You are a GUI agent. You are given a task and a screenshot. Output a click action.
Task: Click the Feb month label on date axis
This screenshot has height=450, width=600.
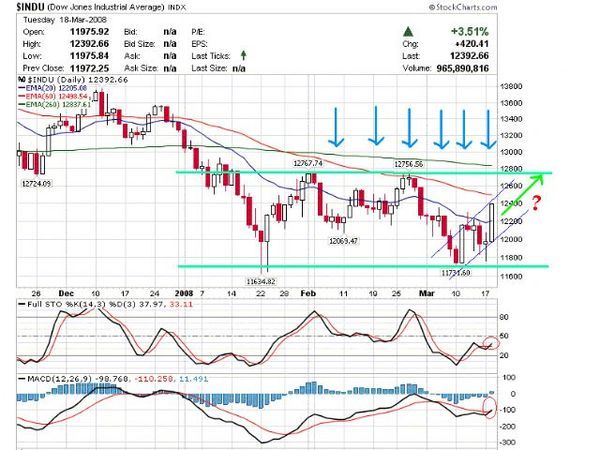(308, 293)
